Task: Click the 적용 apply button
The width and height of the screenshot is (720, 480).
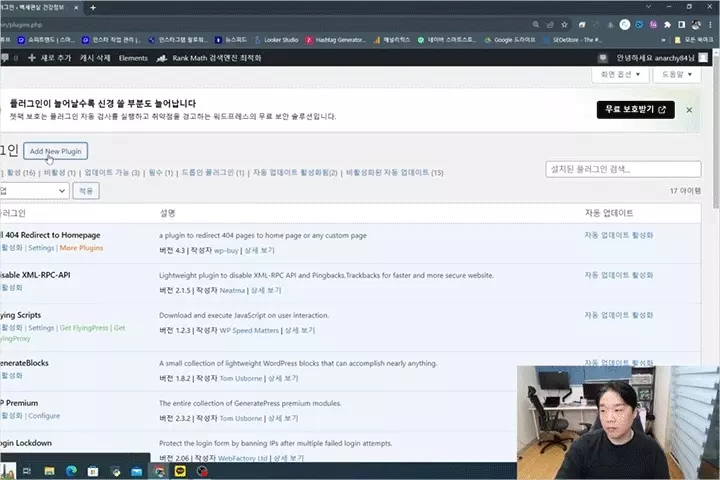Action: coord(86,191)
